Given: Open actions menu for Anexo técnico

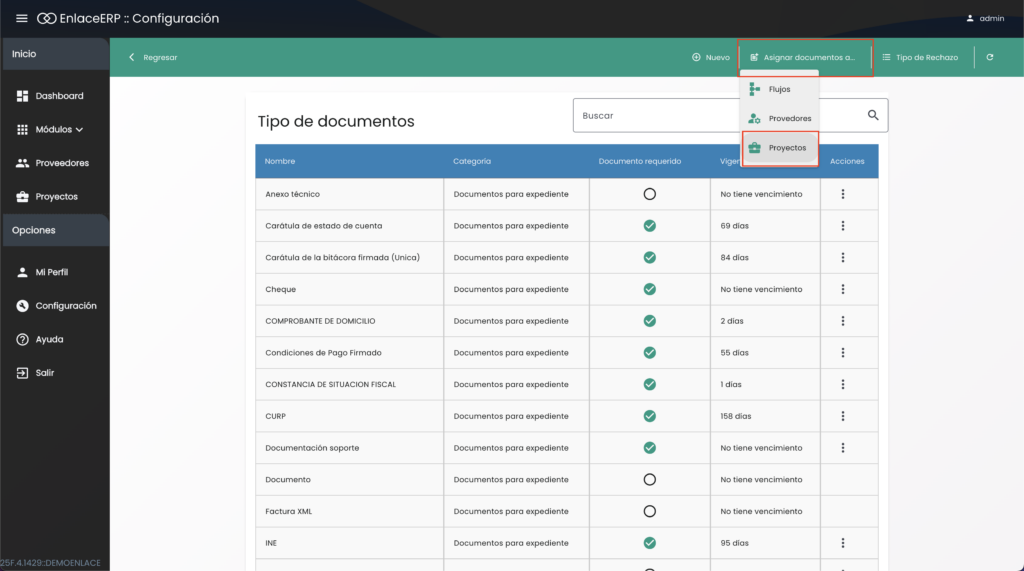Looking at the screenshot, I should pyautogui.click(x=843, y=194).
